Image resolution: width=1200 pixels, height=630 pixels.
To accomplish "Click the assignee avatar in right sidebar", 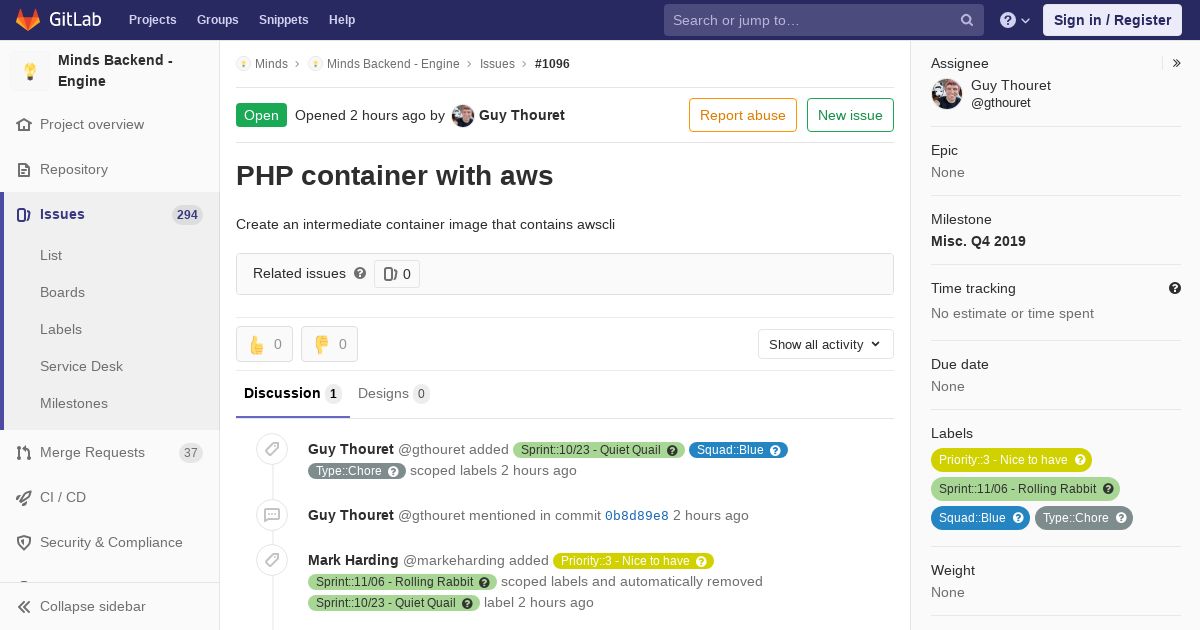I will 947,94.
